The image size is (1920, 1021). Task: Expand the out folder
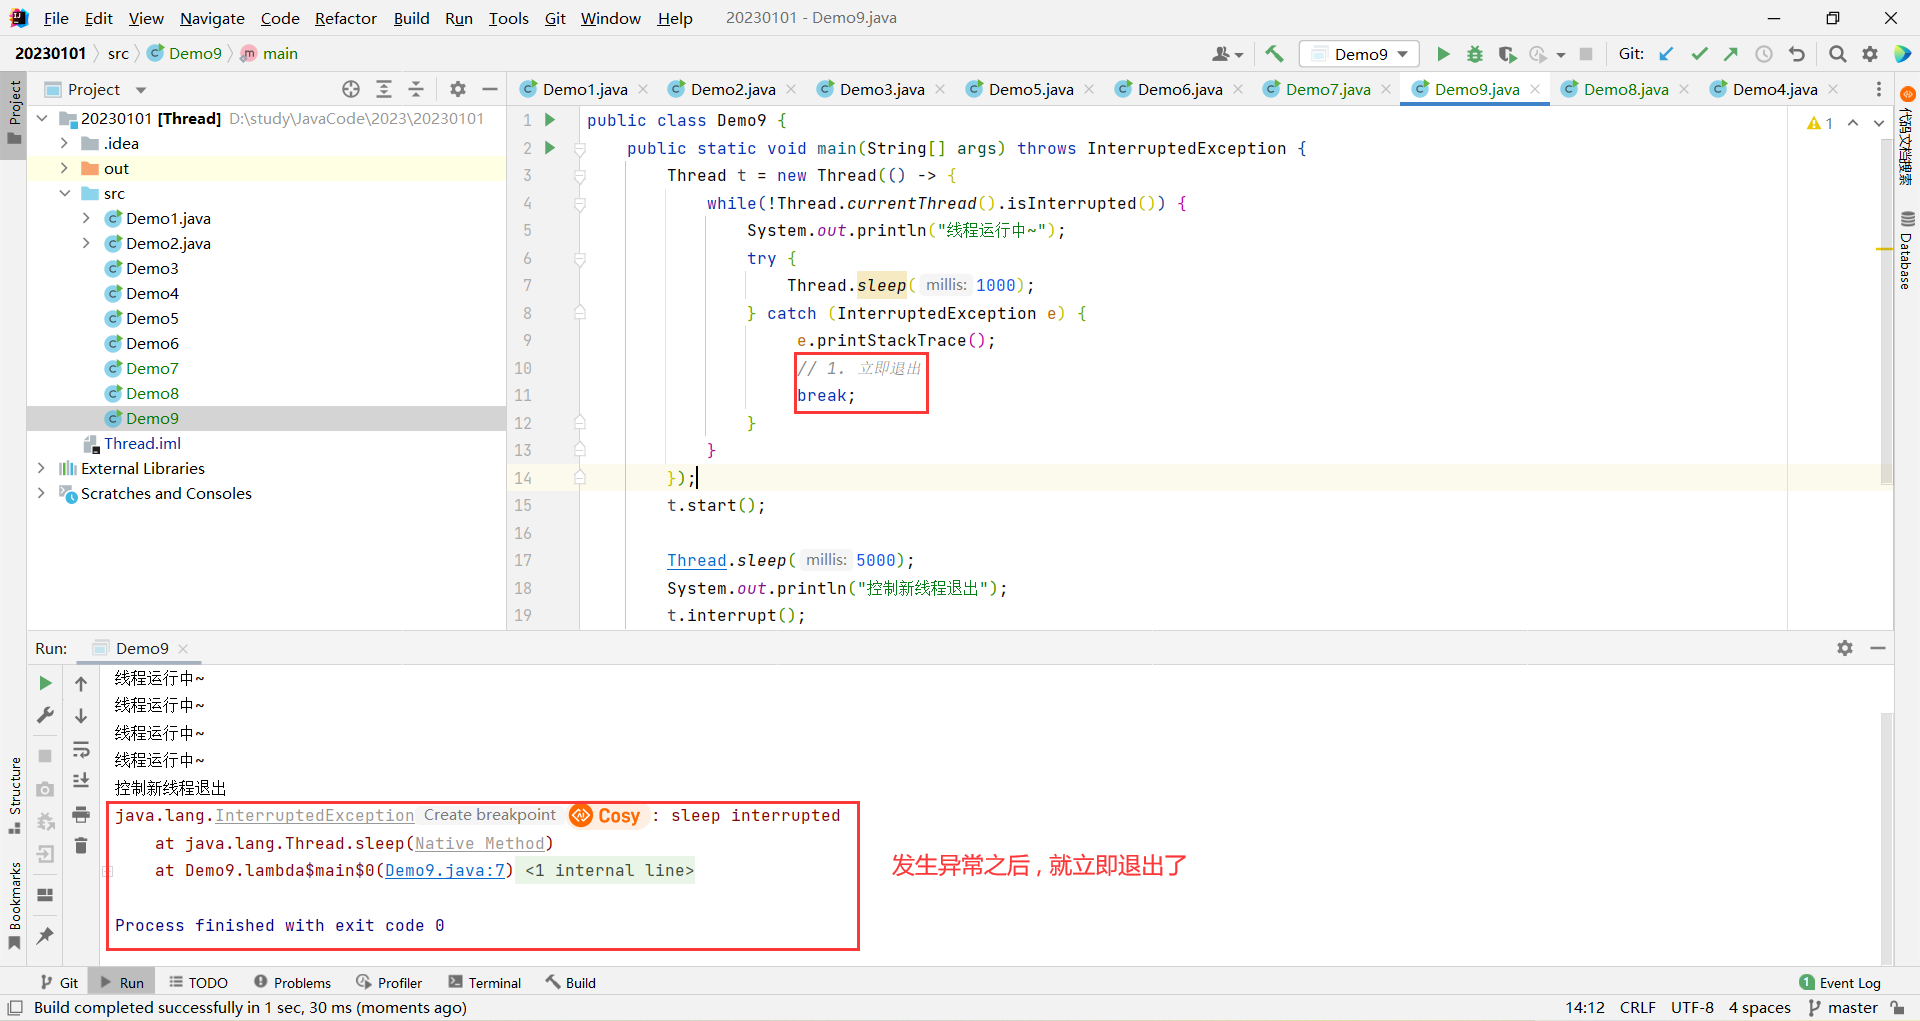click(x=64, y=168)
